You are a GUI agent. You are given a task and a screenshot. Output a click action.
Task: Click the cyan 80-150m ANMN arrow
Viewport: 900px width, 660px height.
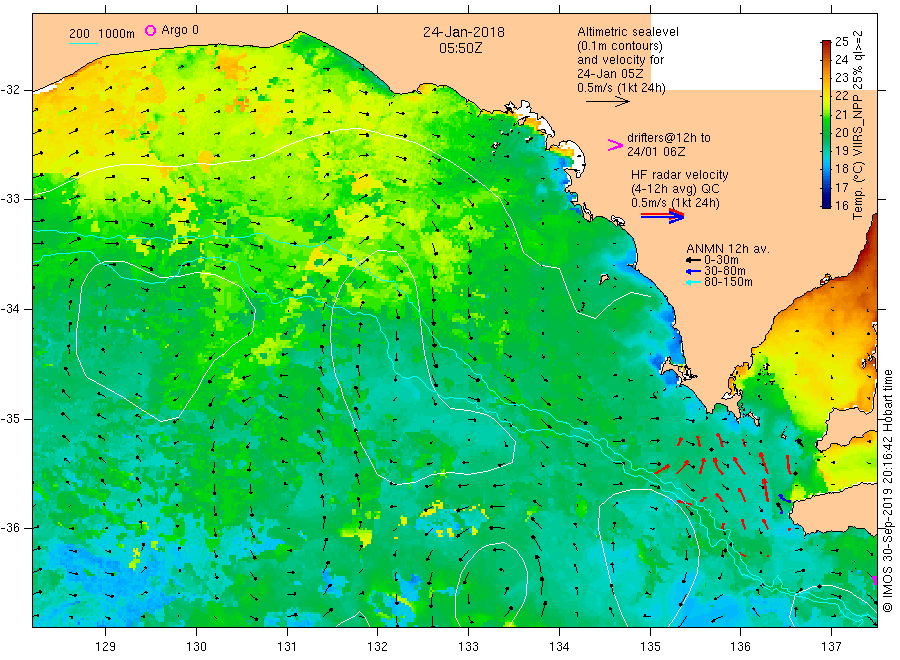pos(693,282)
